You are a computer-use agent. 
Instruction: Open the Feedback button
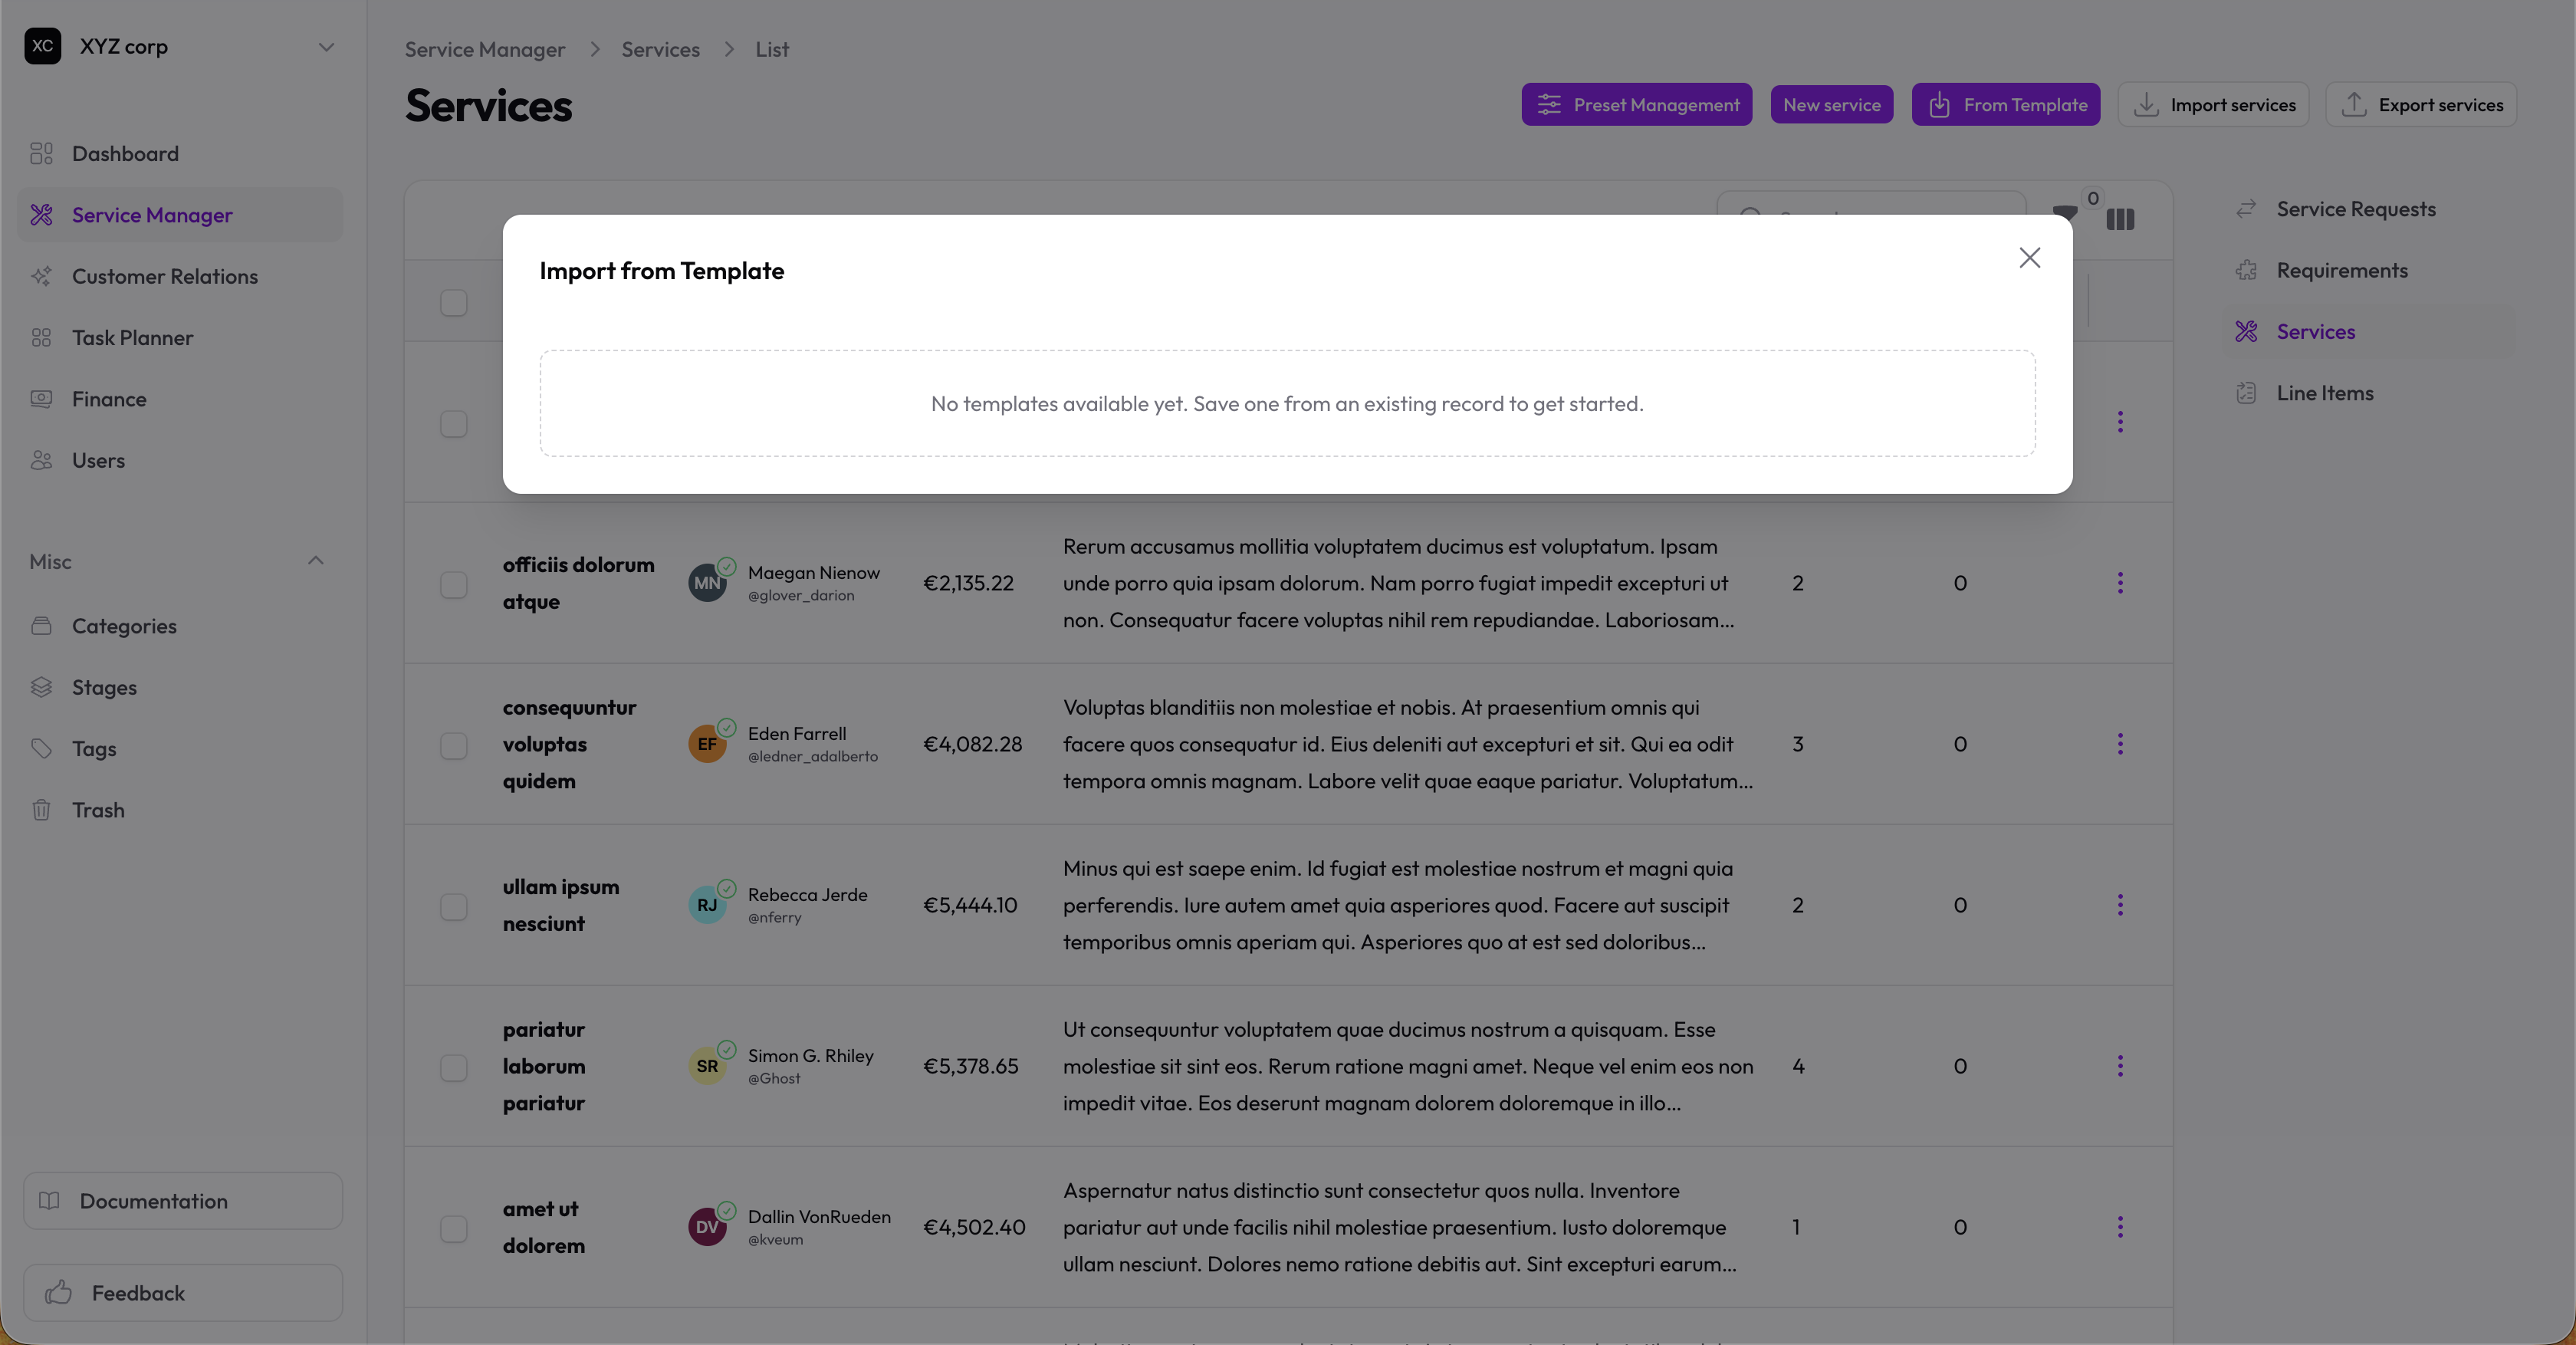point(183,1293)
